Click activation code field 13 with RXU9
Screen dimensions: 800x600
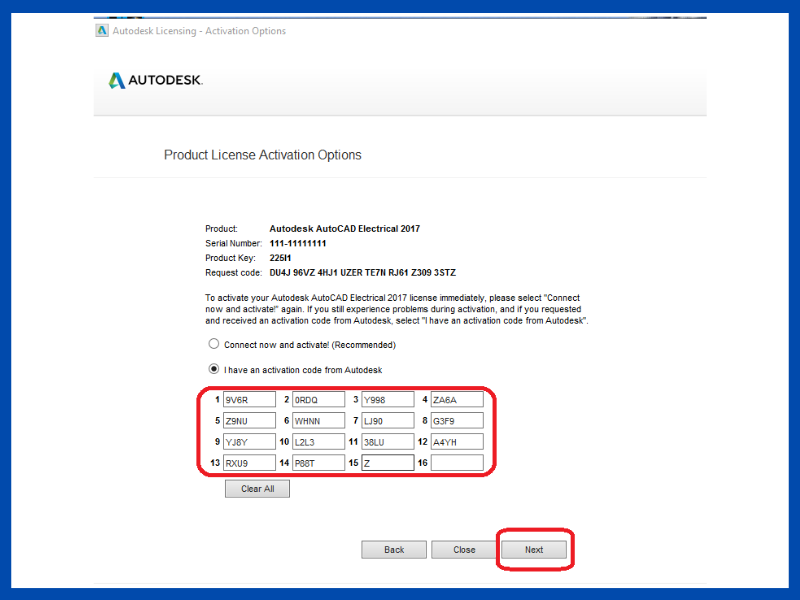[249, 463]
